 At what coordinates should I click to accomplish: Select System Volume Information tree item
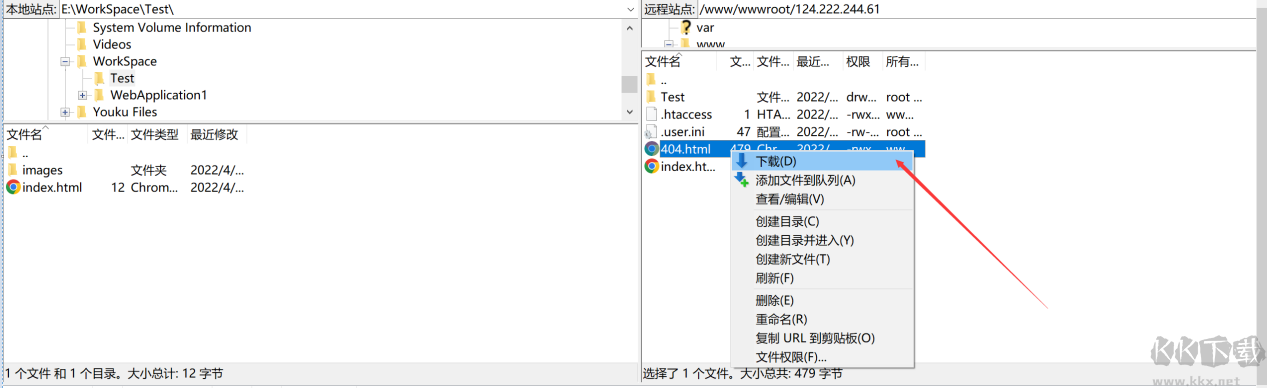[172, 28]
